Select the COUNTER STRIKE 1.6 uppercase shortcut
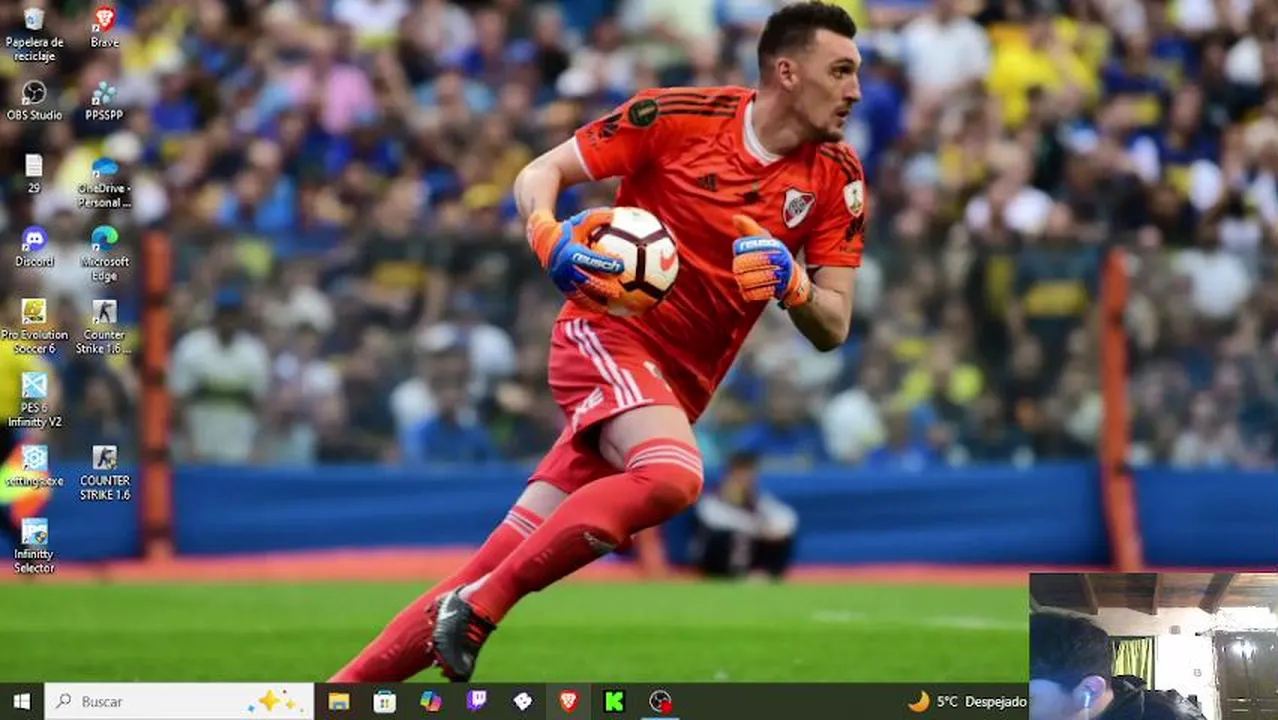 click(x=104, y=473)
